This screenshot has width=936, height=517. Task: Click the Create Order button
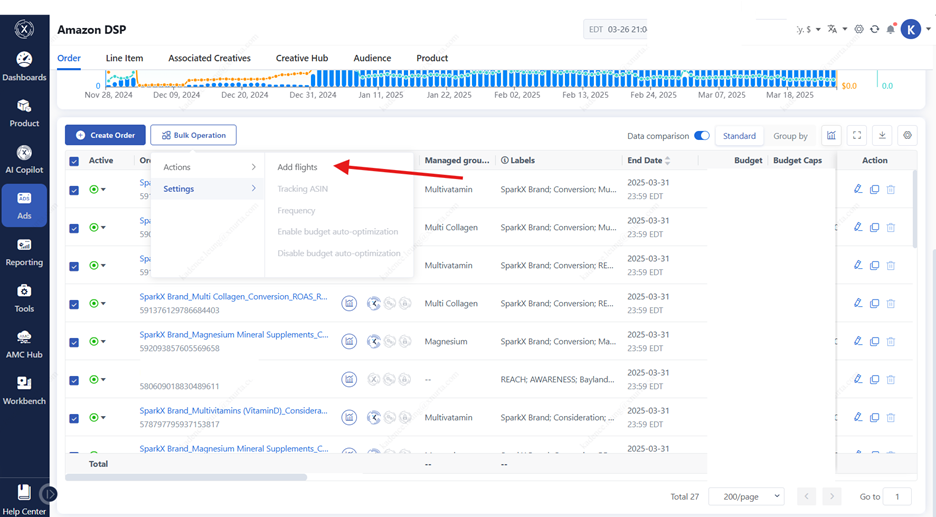[105, 135]
